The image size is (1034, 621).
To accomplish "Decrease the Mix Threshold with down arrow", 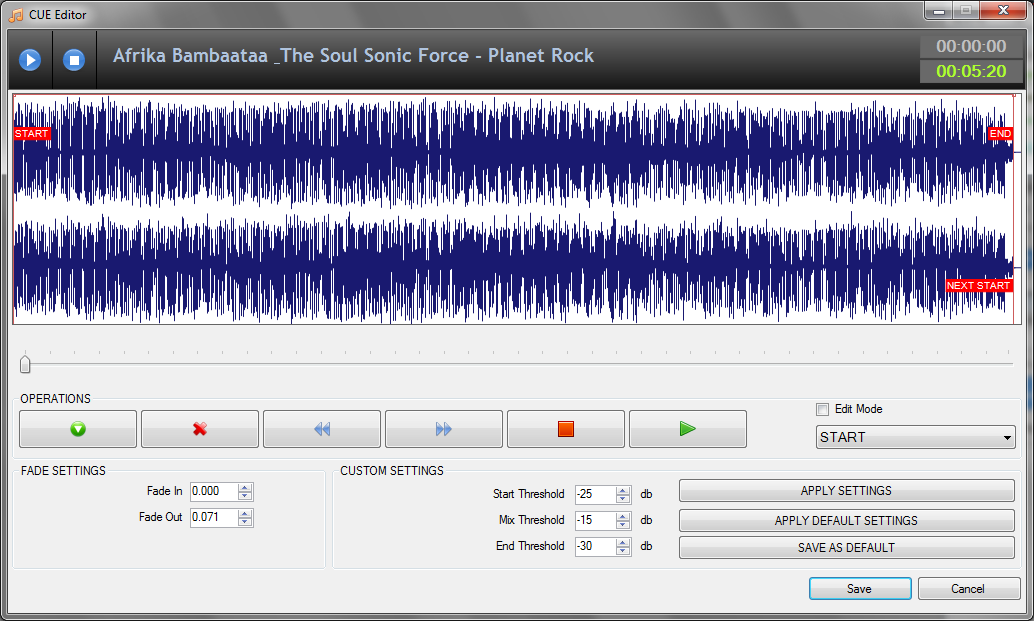I will coord(623,524).
